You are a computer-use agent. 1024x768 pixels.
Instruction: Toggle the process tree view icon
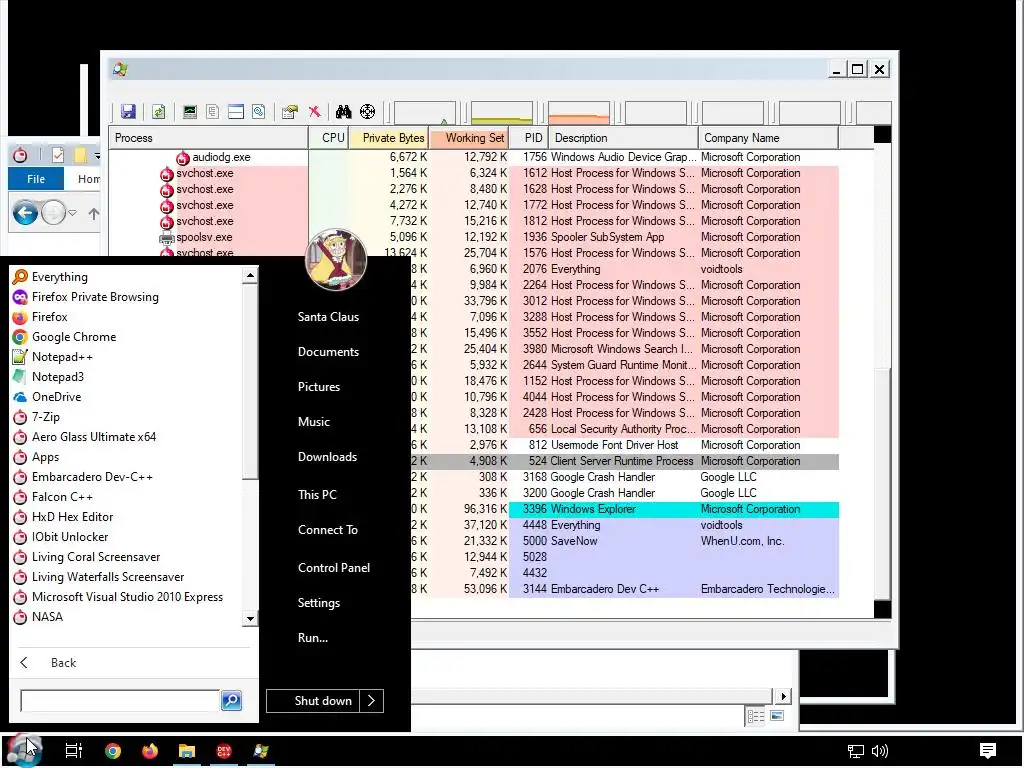(212, 112)
